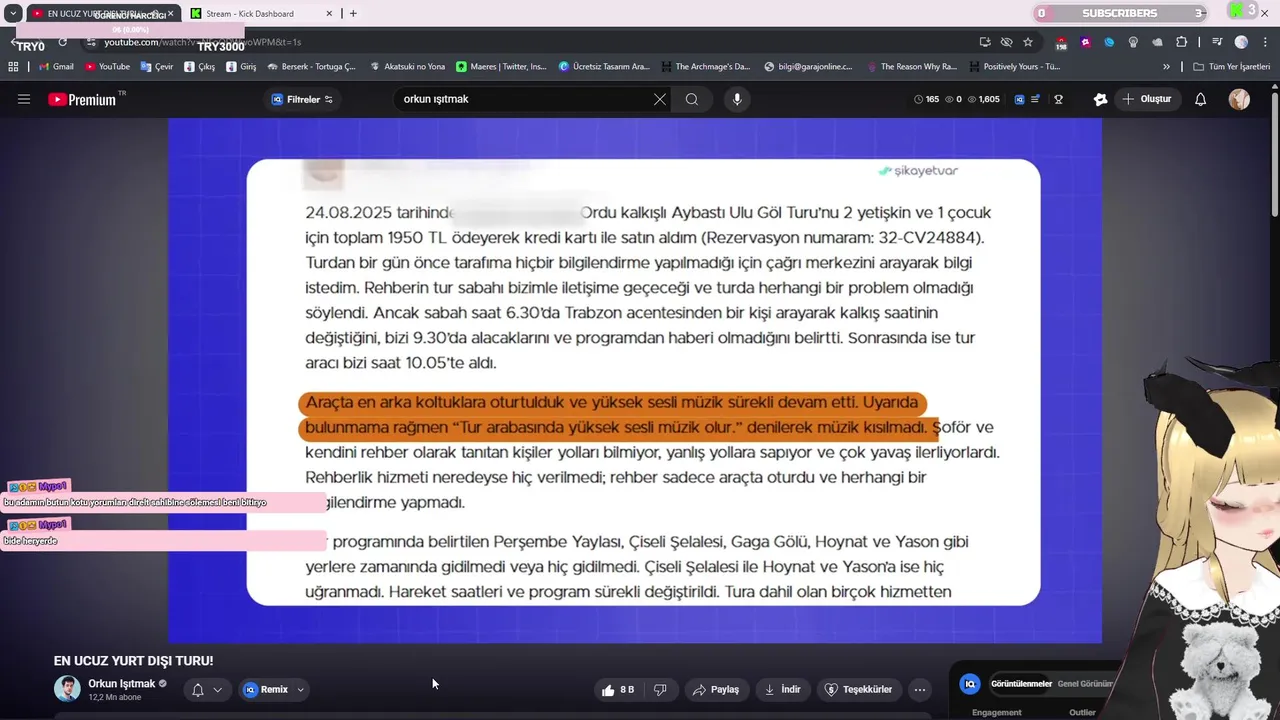Open the Maeres | Twitter bookmark
1280x720 pixels.
(501, 67)
